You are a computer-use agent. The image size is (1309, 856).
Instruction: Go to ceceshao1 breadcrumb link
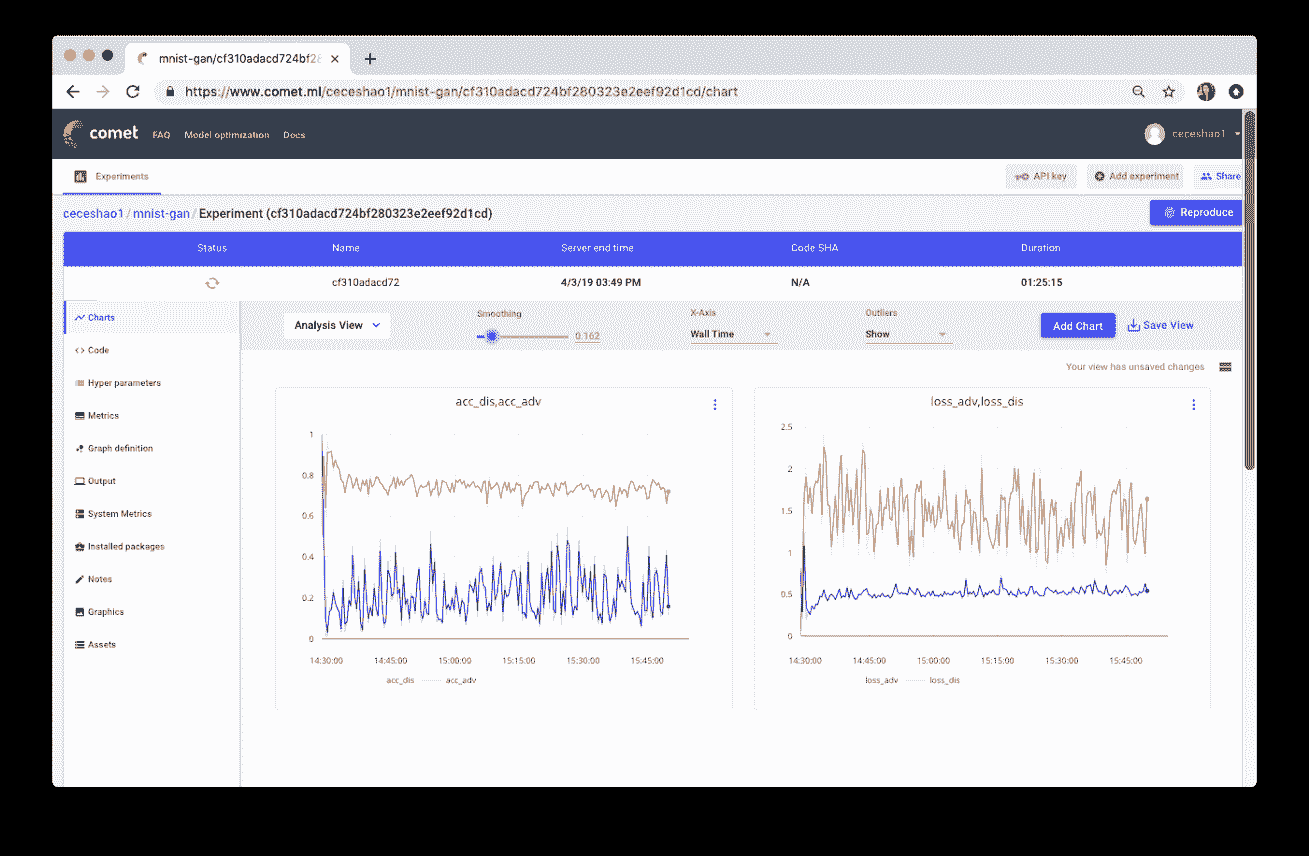pyautogui.click(x=93, y=213)
